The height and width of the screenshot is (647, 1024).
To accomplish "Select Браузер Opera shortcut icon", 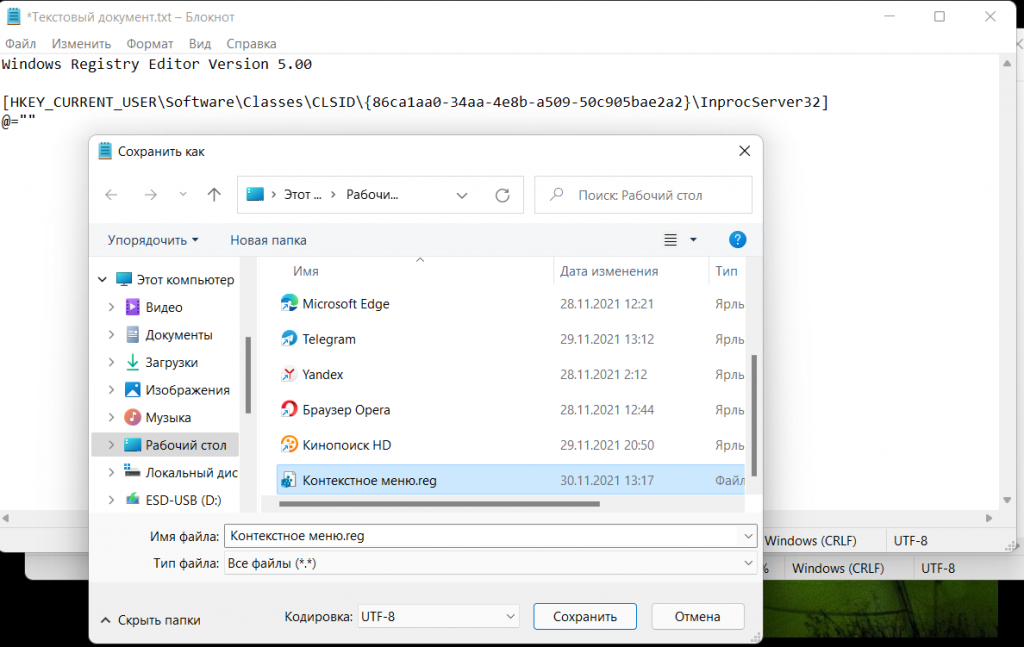I will [289, 409].
